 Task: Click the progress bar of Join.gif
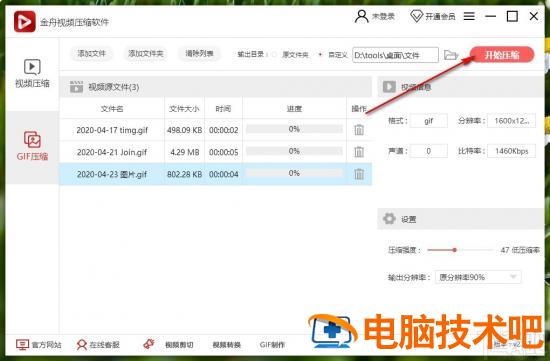(x=294, y=151)
